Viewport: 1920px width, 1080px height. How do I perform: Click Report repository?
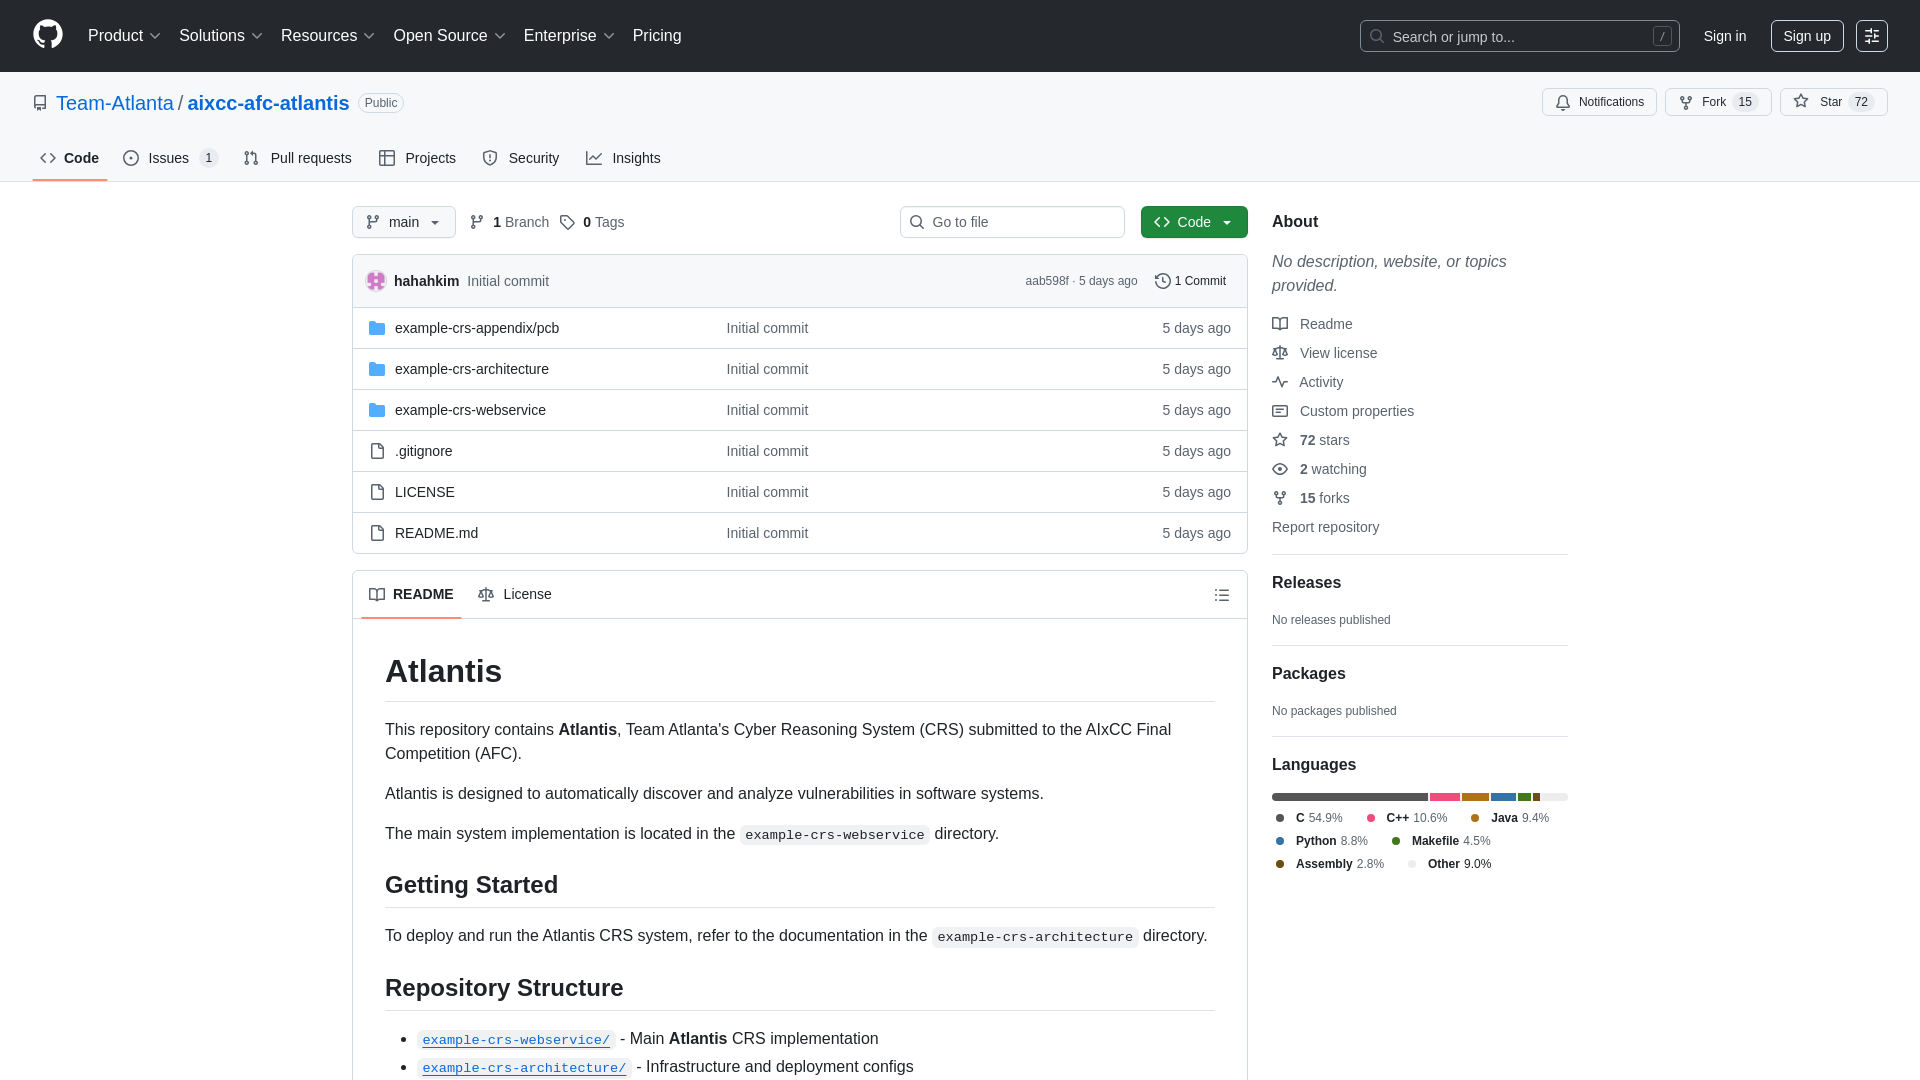pos(1325,527)
